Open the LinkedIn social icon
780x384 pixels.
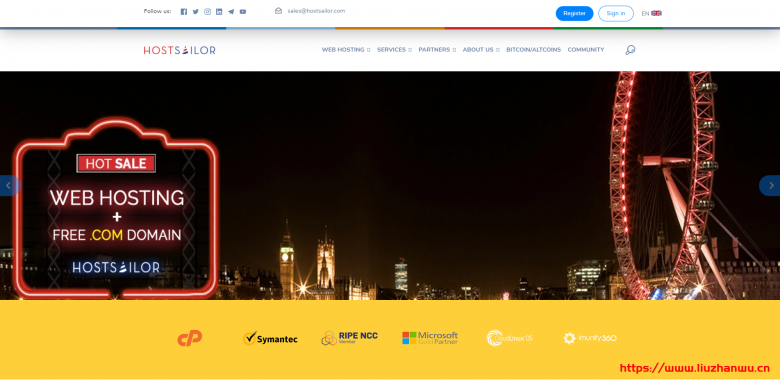219,11
